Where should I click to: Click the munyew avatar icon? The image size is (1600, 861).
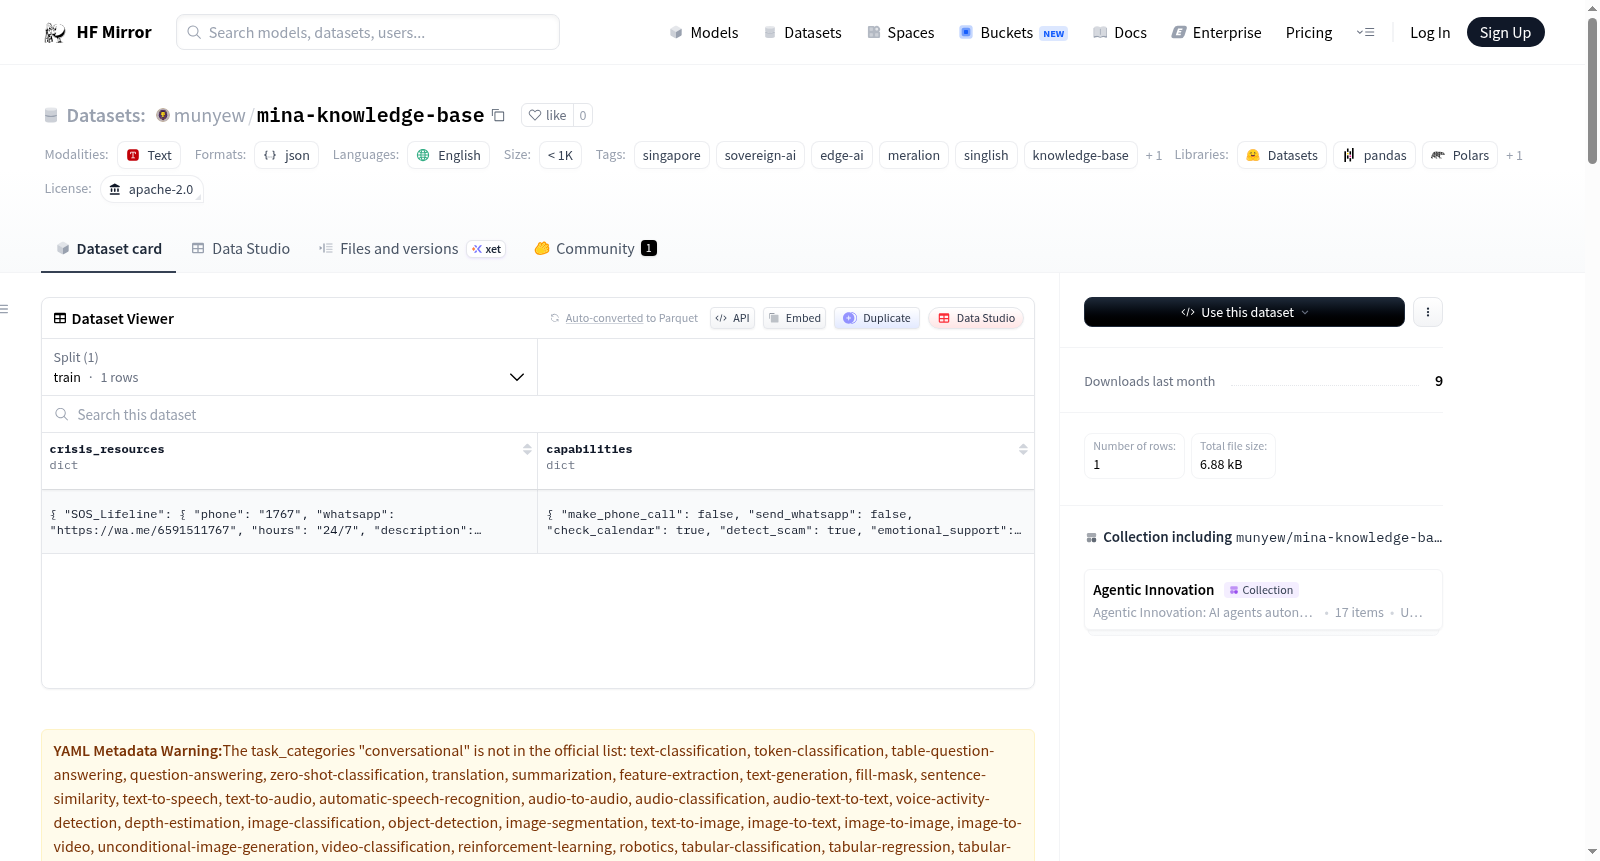tap(163, 115)
